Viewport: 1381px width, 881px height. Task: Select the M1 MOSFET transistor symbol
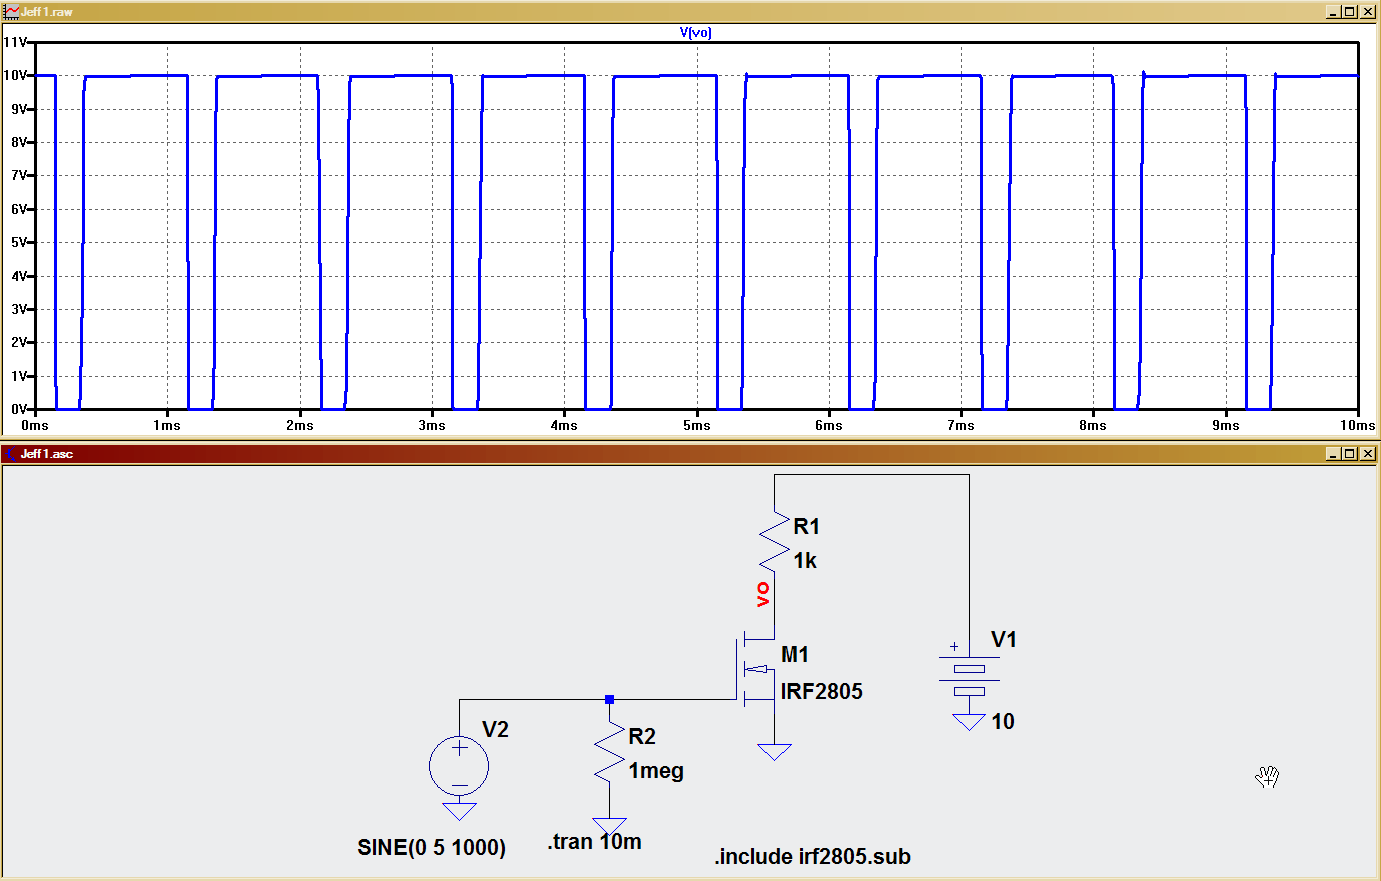[756, 670]
